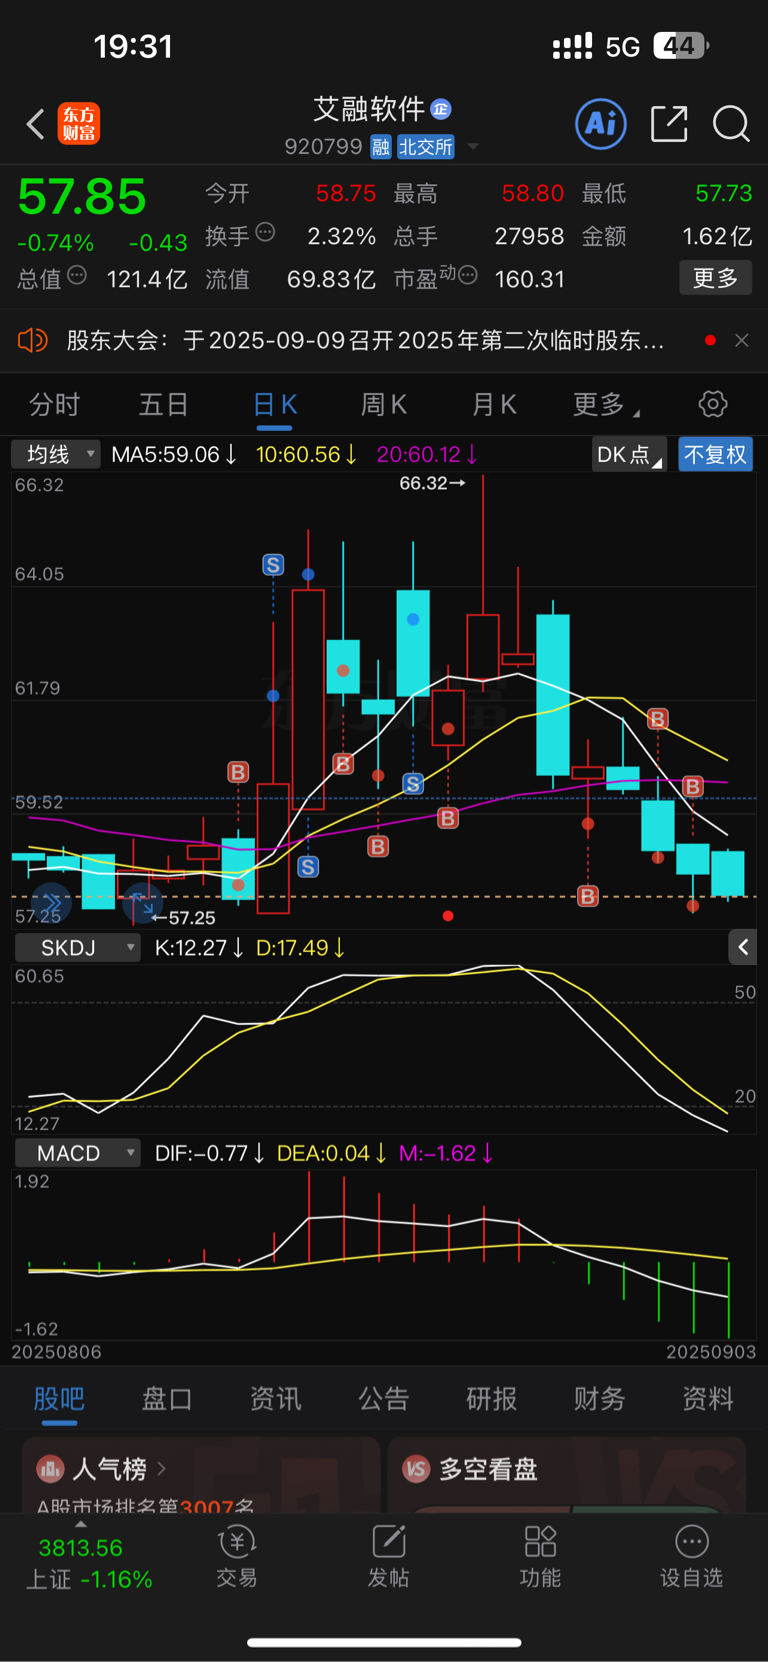768x1662 pixels.
Task: Switch to 五日 chart tab
Action: [x=163, y=404]
